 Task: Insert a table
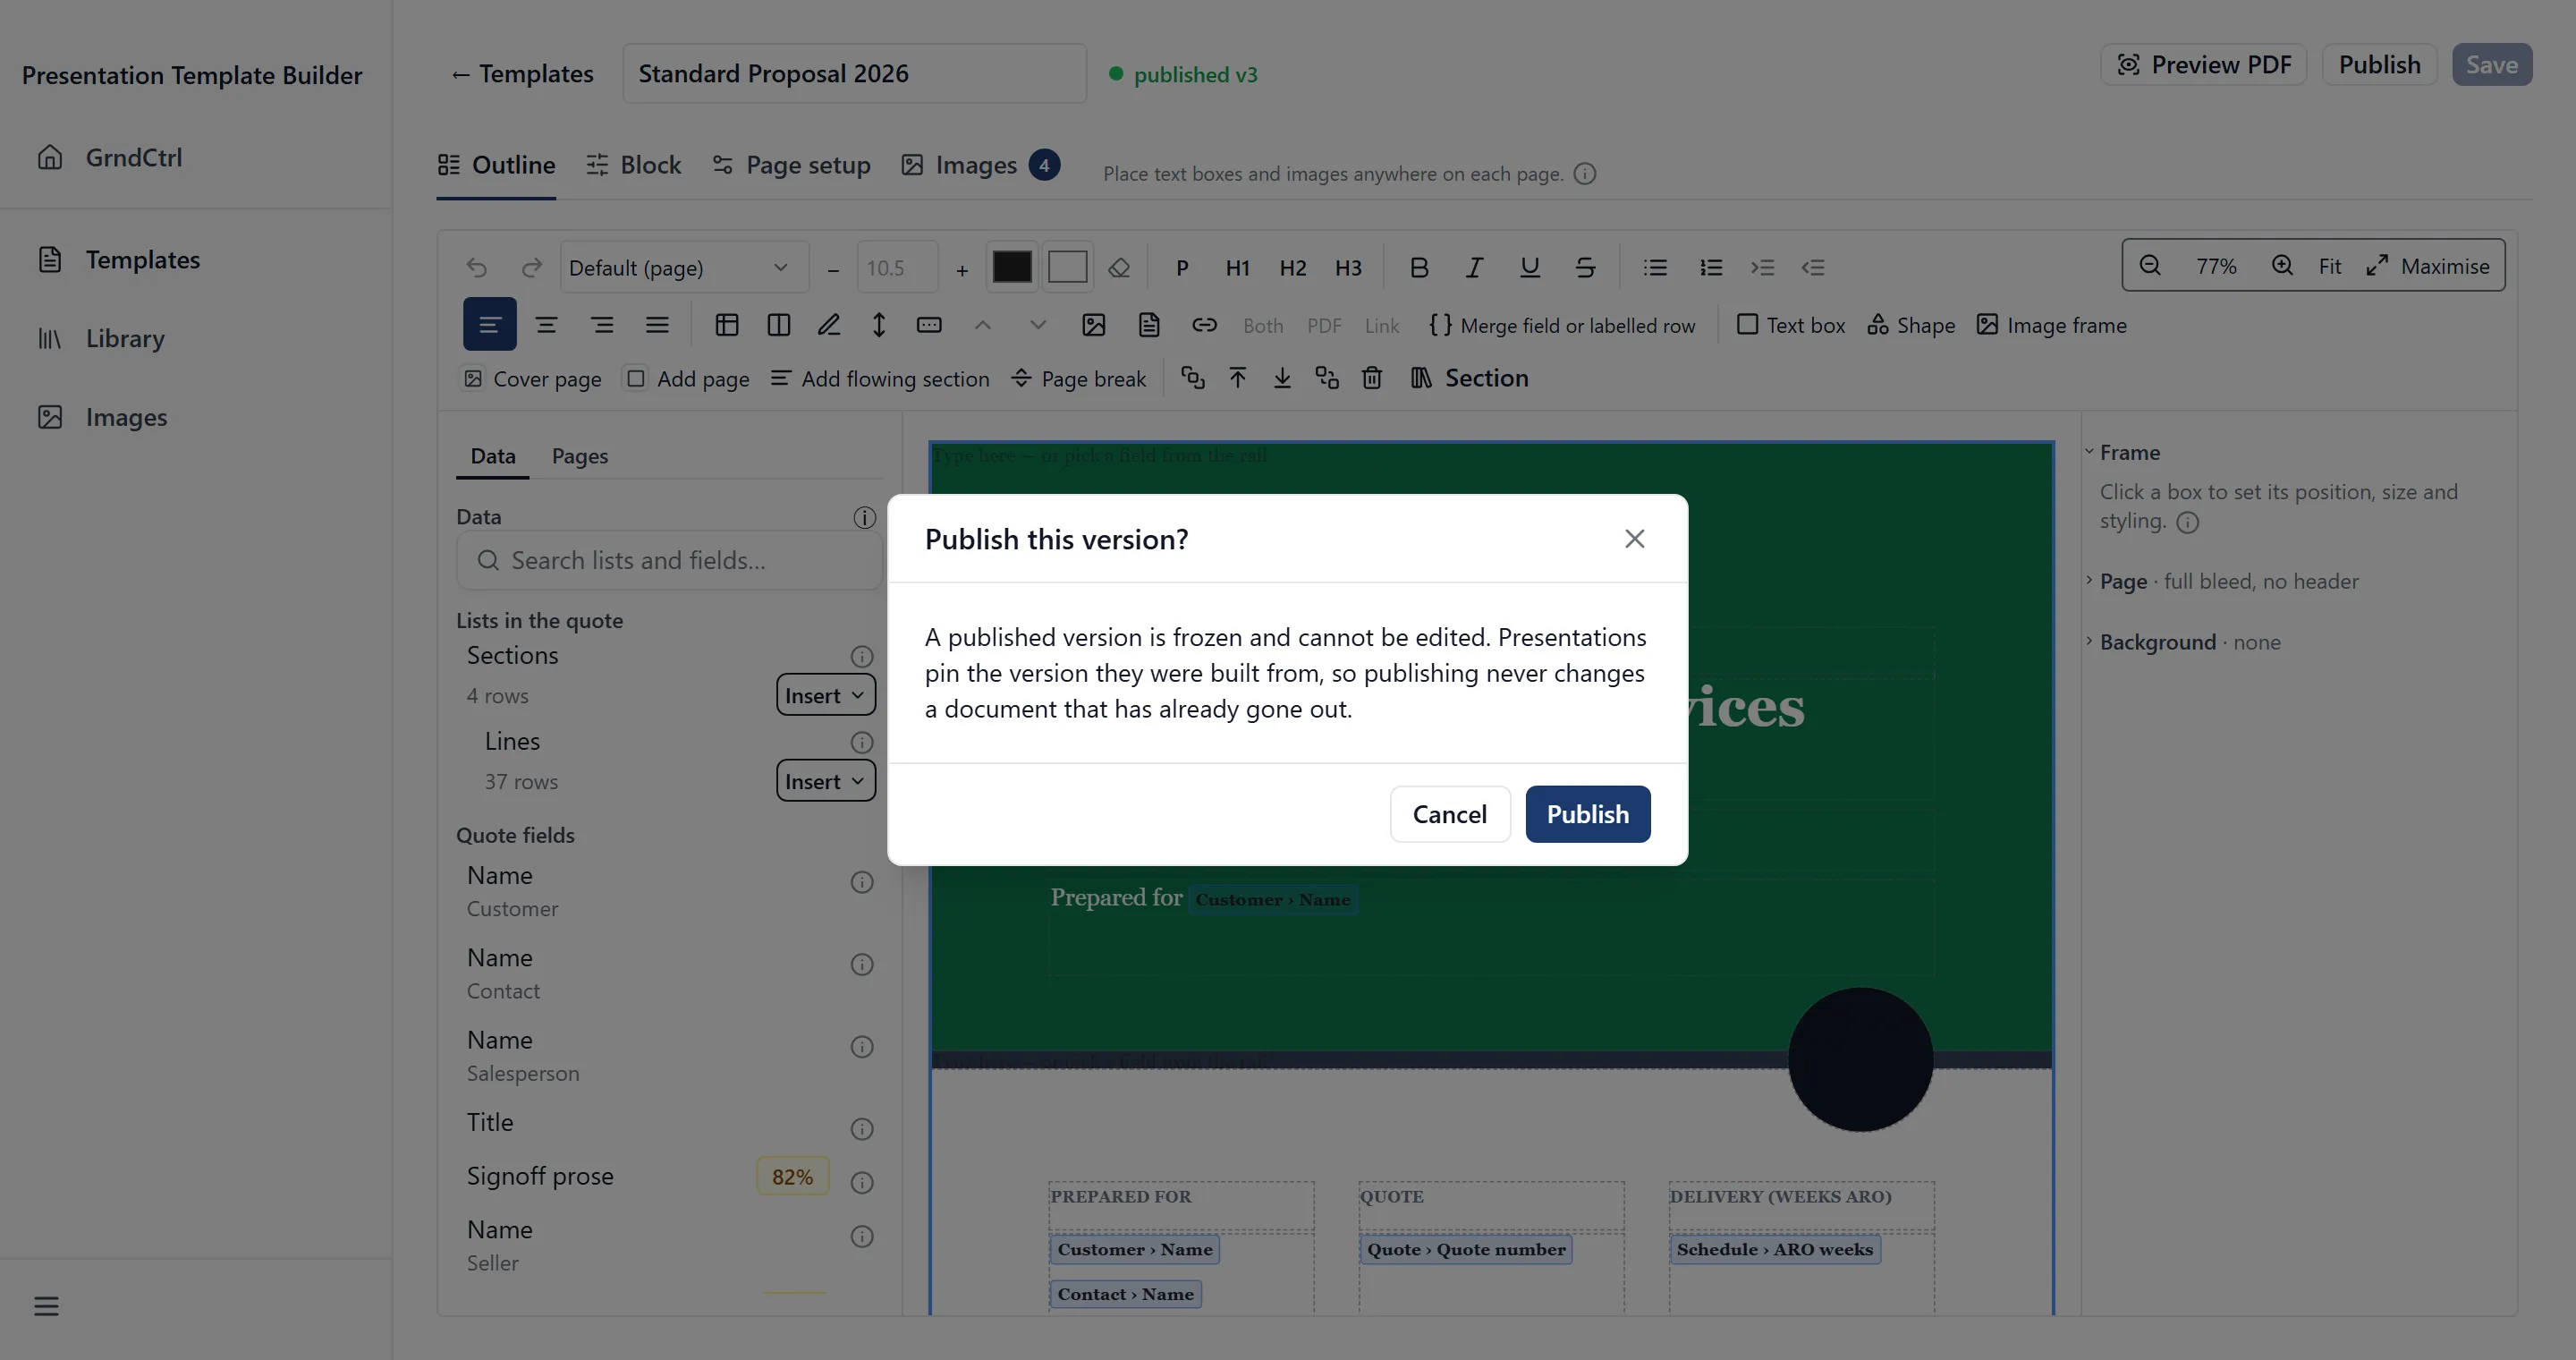(x=727, y=324)
